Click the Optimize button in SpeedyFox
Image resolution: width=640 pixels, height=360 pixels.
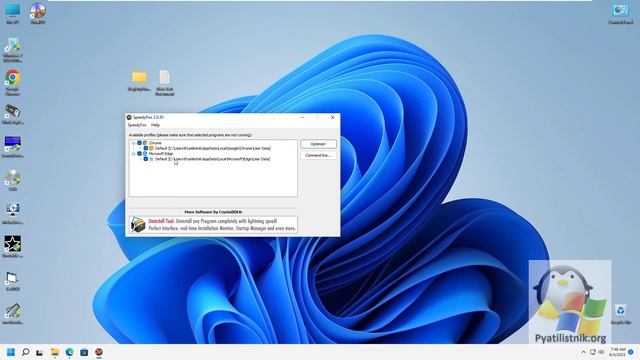point(318,144)
